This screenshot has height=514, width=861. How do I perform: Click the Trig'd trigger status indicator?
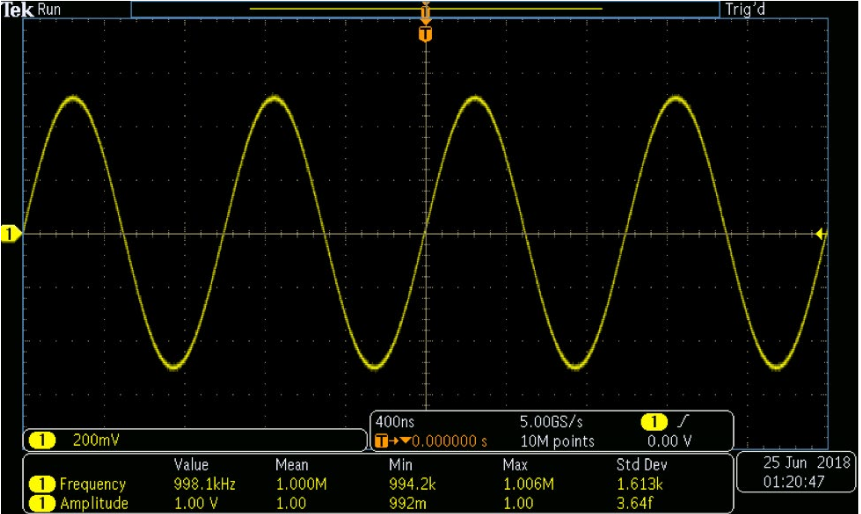(745, 9)
